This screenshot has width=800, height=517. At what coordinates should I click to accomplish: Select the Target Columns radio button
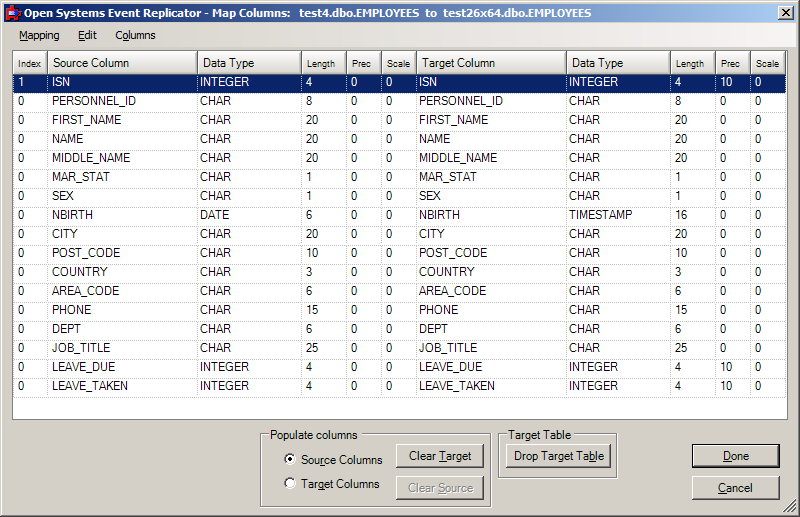coord(290,483)
